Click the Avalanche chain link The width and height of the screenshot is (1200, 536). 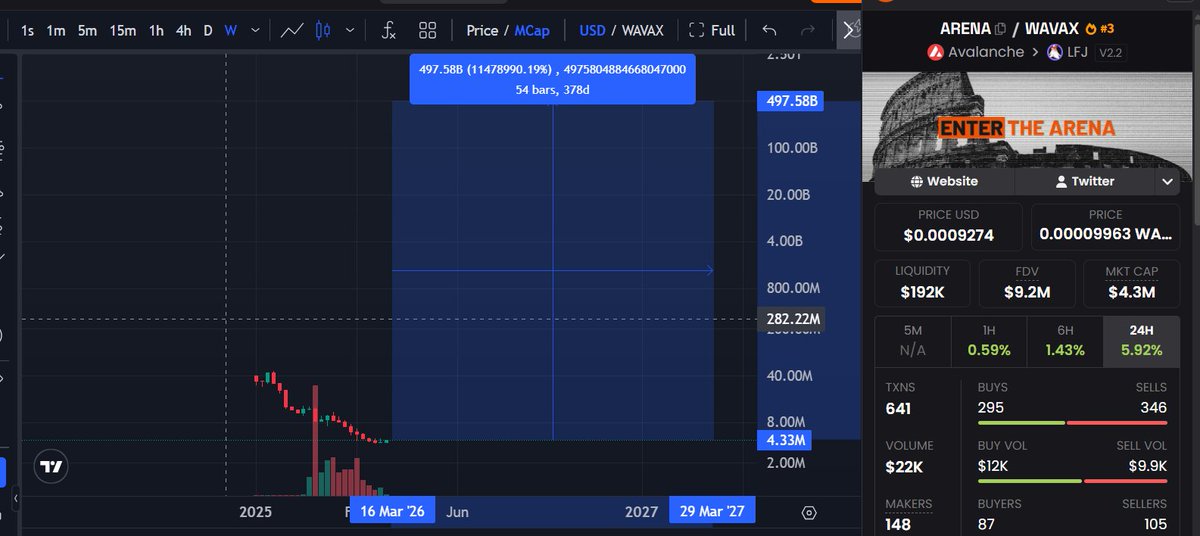975,52
